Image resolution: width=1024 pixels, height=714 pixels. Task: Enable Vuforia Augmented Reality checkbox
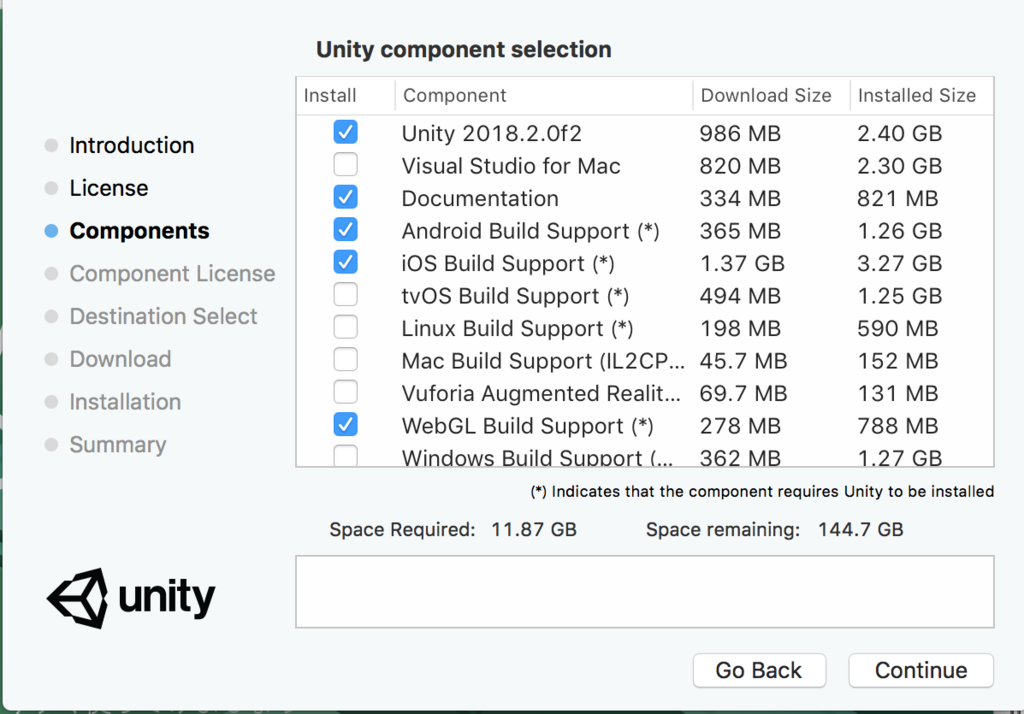345,392
